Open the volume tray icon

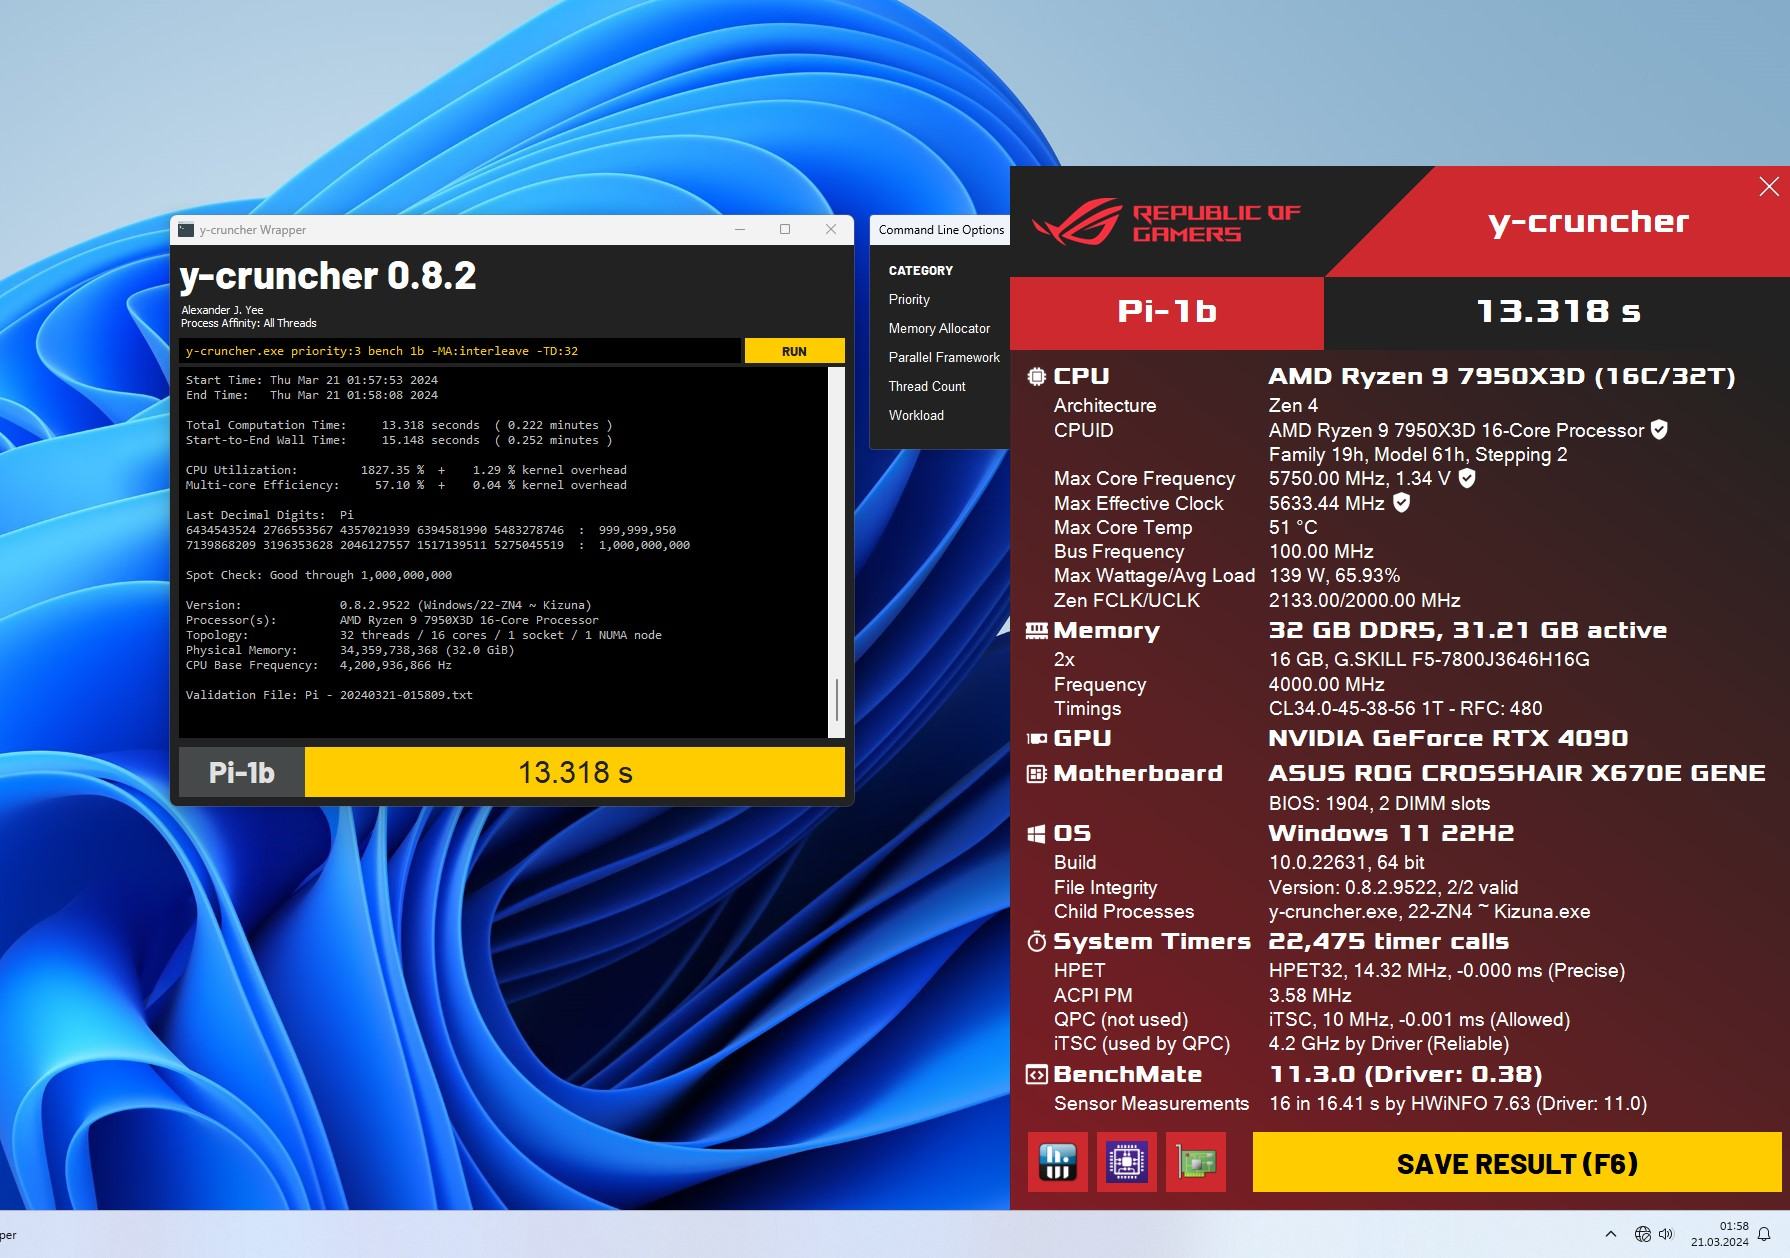(x=1666, y=1234)
